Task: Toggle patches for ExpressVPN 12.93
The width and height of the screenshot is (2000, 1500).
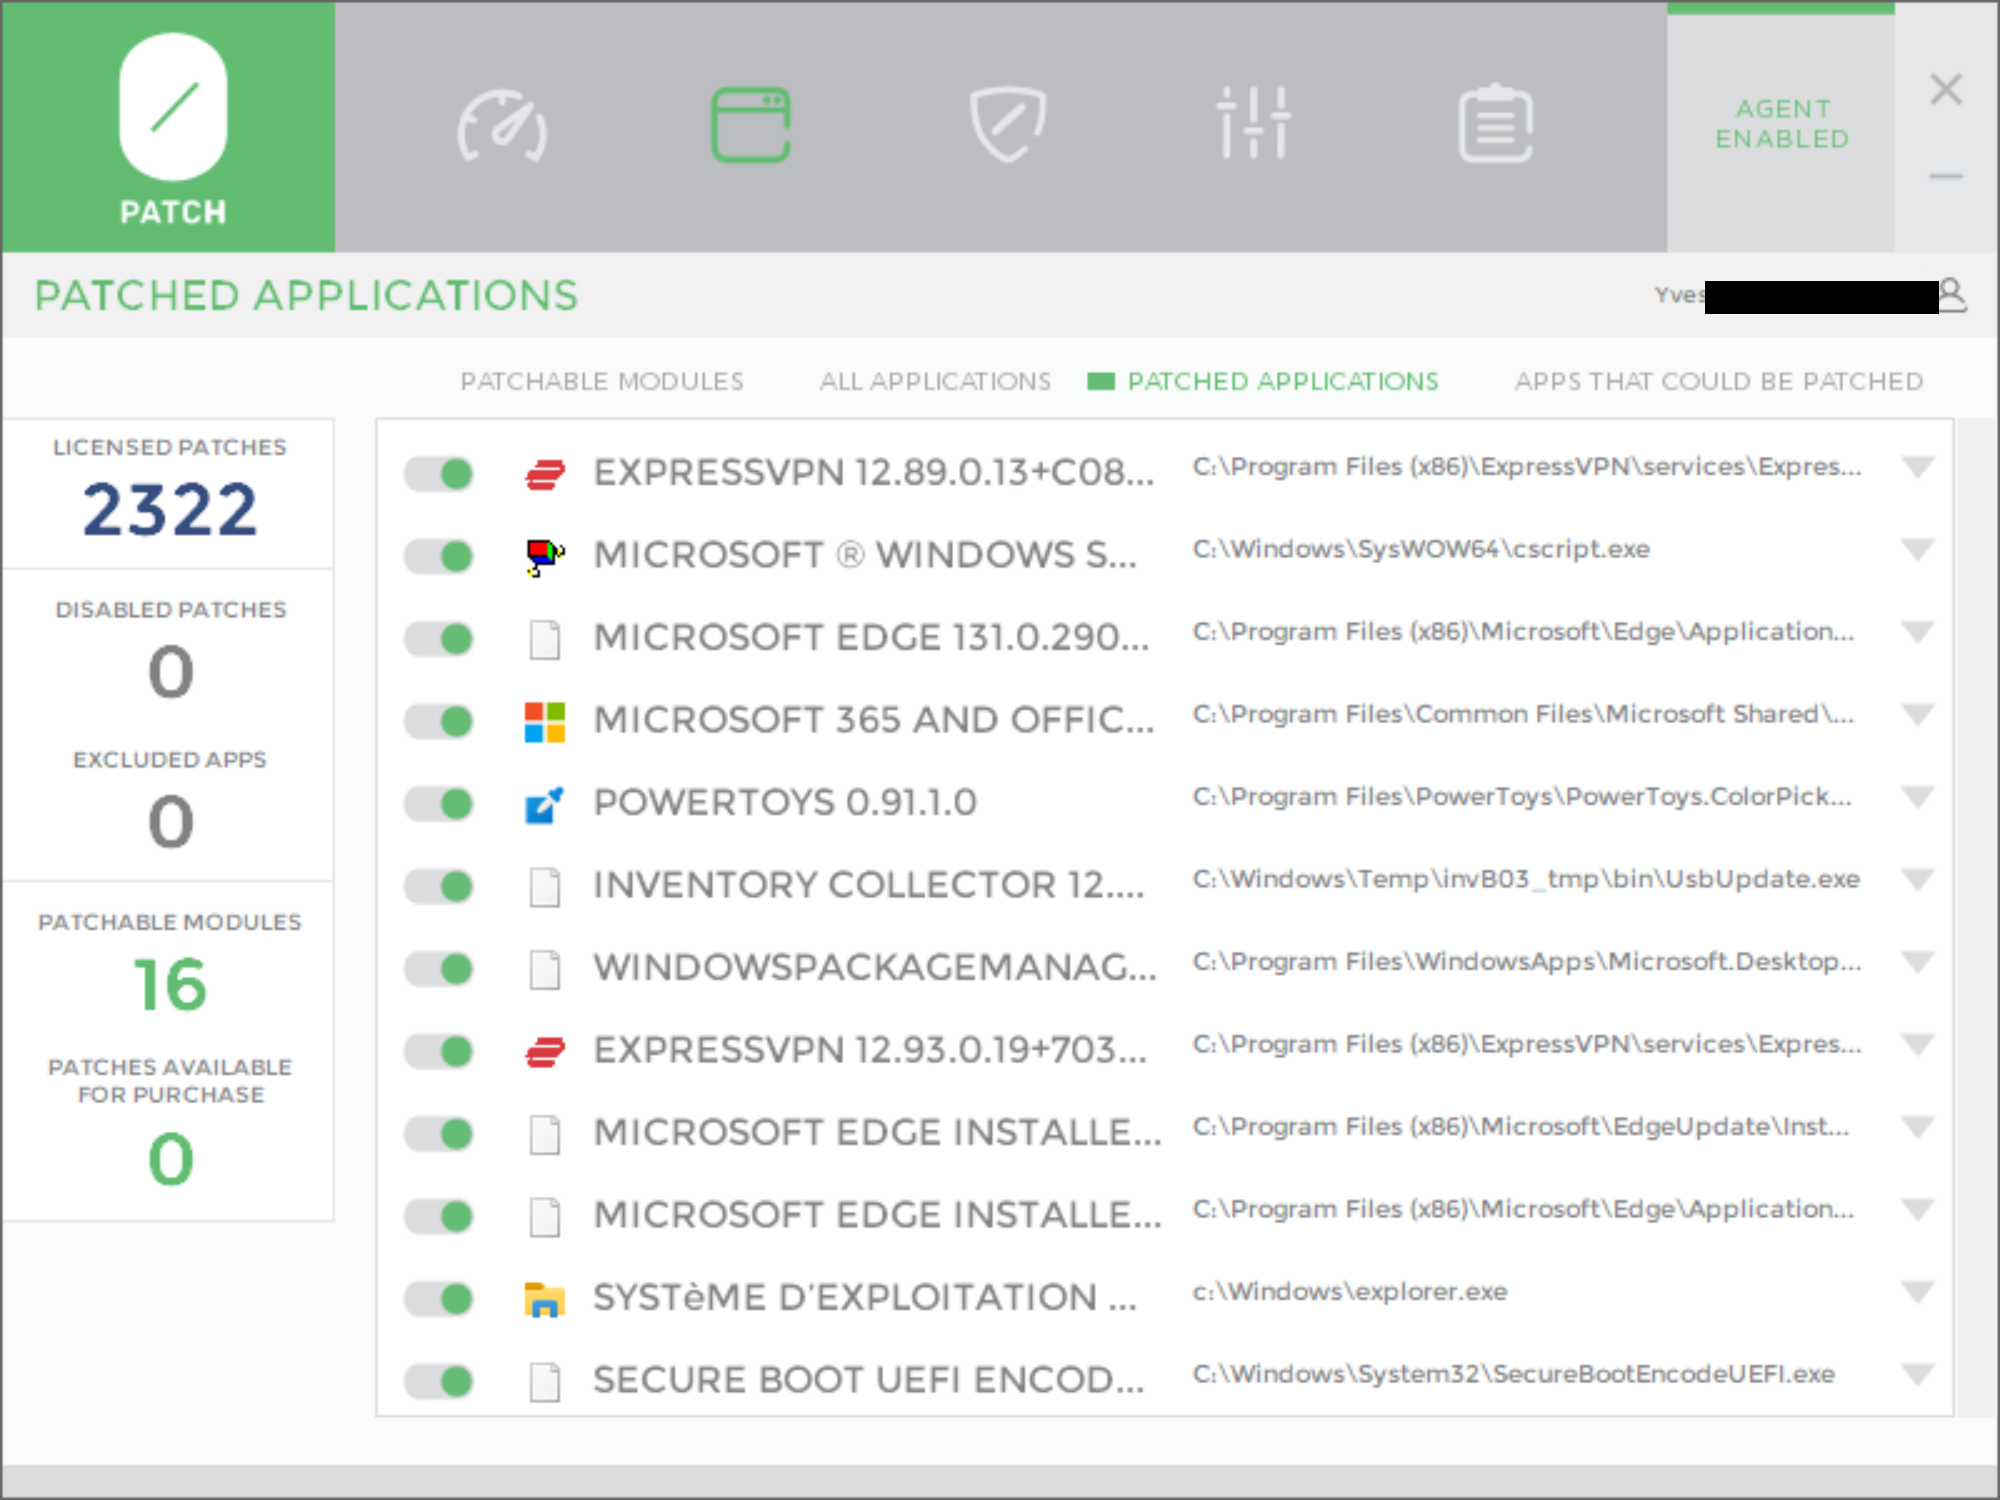Action: (x=439, y=1051)
